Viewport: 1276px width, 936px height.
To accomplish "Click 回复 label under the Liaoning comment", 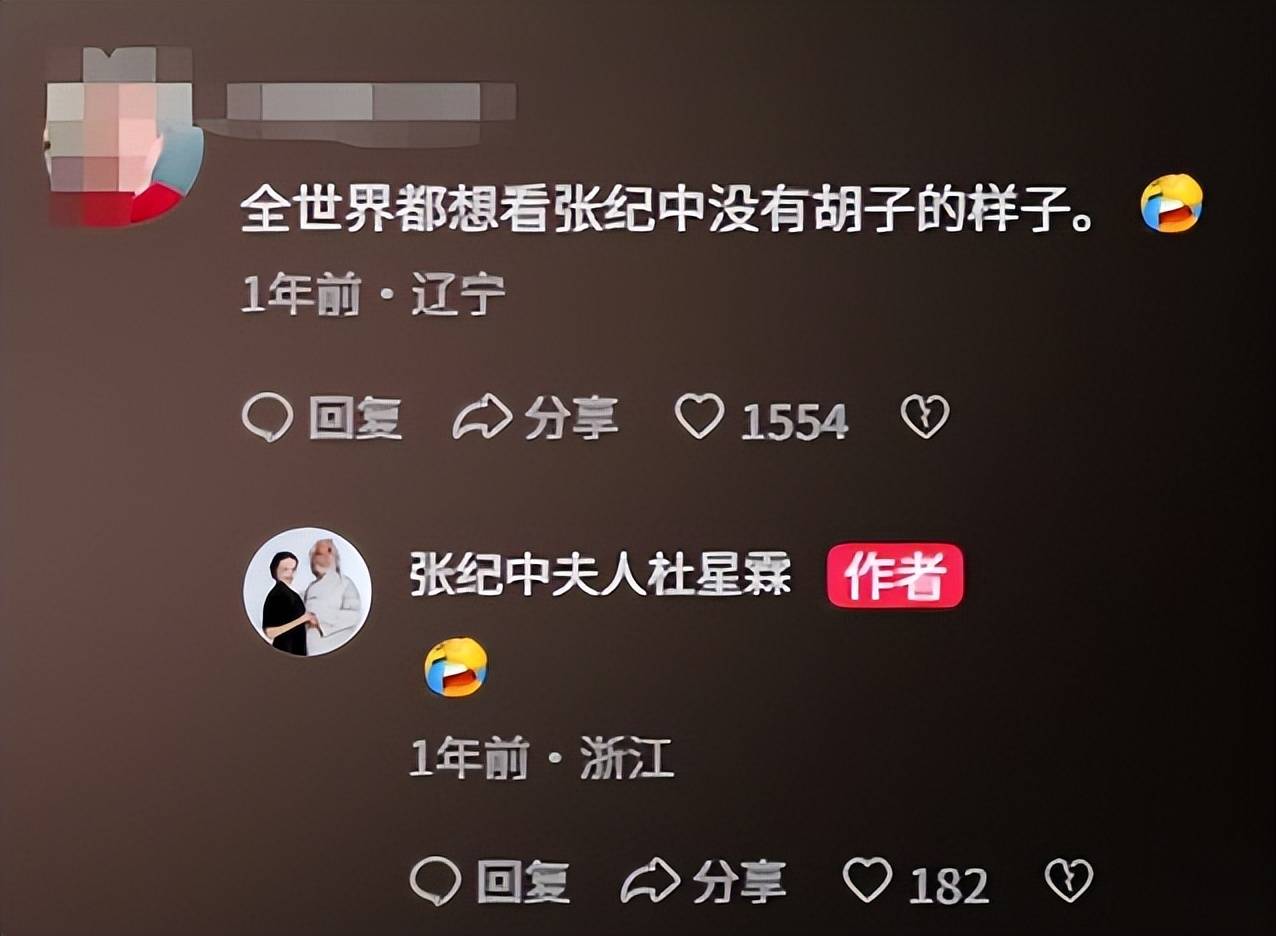I will pos(355,418).
